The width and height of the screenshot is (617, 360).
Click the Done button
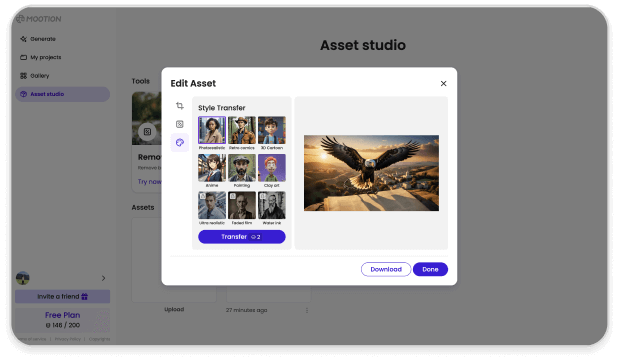[x=430, y=270]
